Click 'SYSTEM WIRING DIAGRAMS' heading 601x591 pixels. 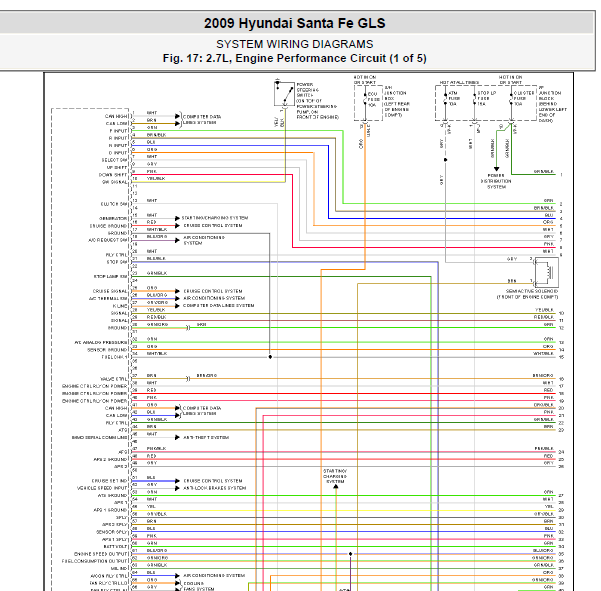click(294, 44)
